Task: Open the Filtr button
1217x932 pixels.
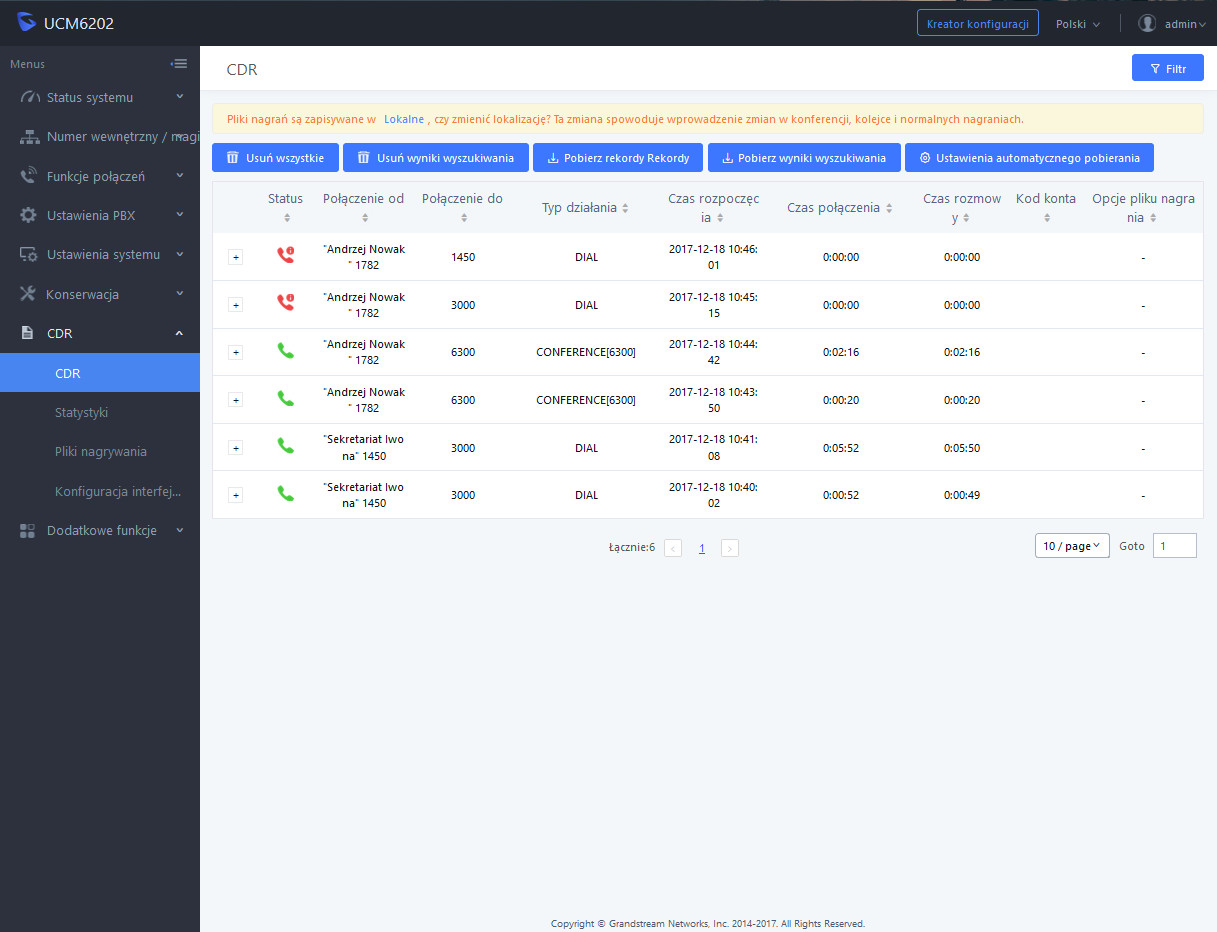Action: coord(1167,68)
